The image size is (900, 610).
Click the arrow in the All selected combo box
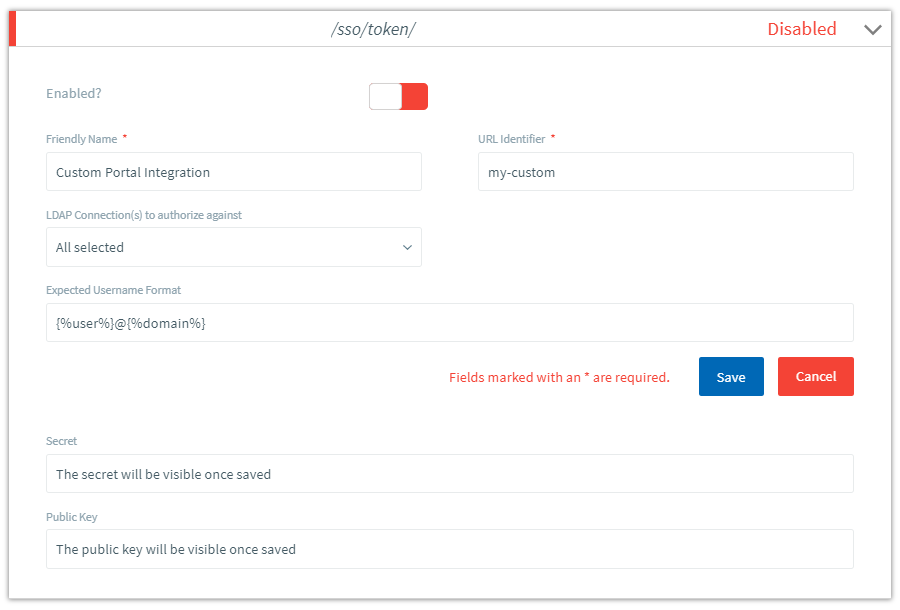pos(407,247)
